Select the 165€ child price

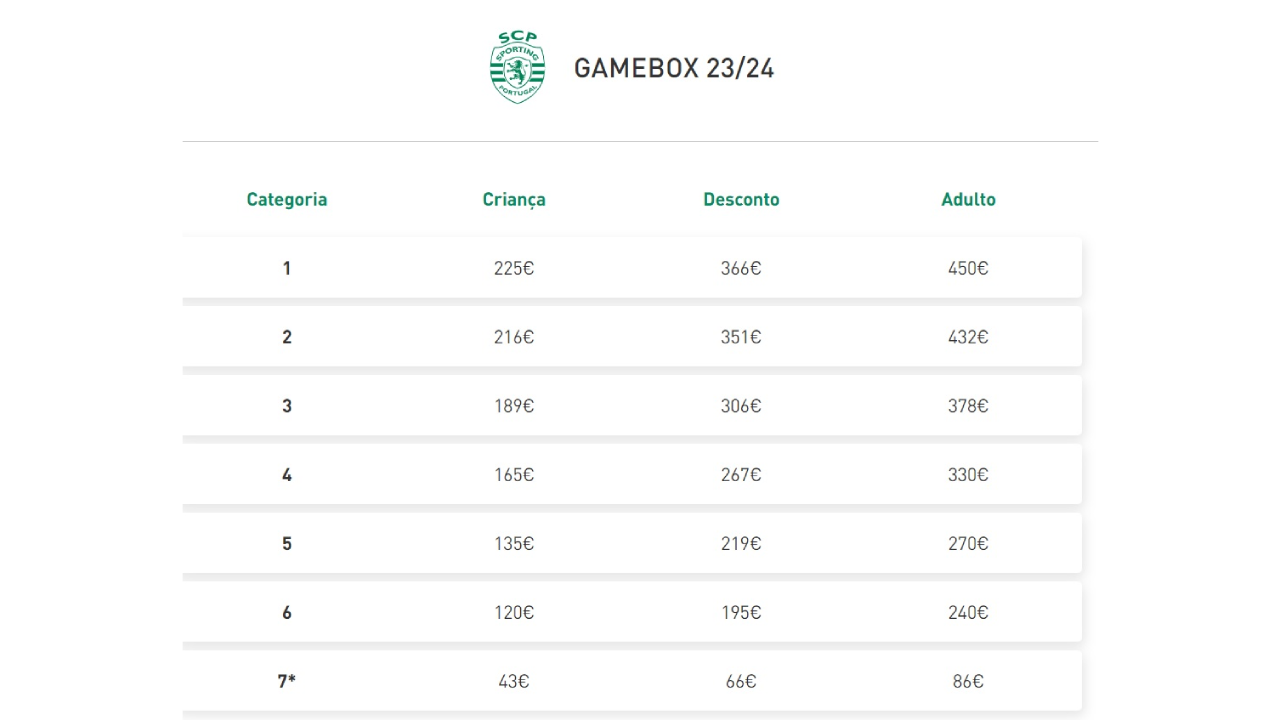point(514,475)
